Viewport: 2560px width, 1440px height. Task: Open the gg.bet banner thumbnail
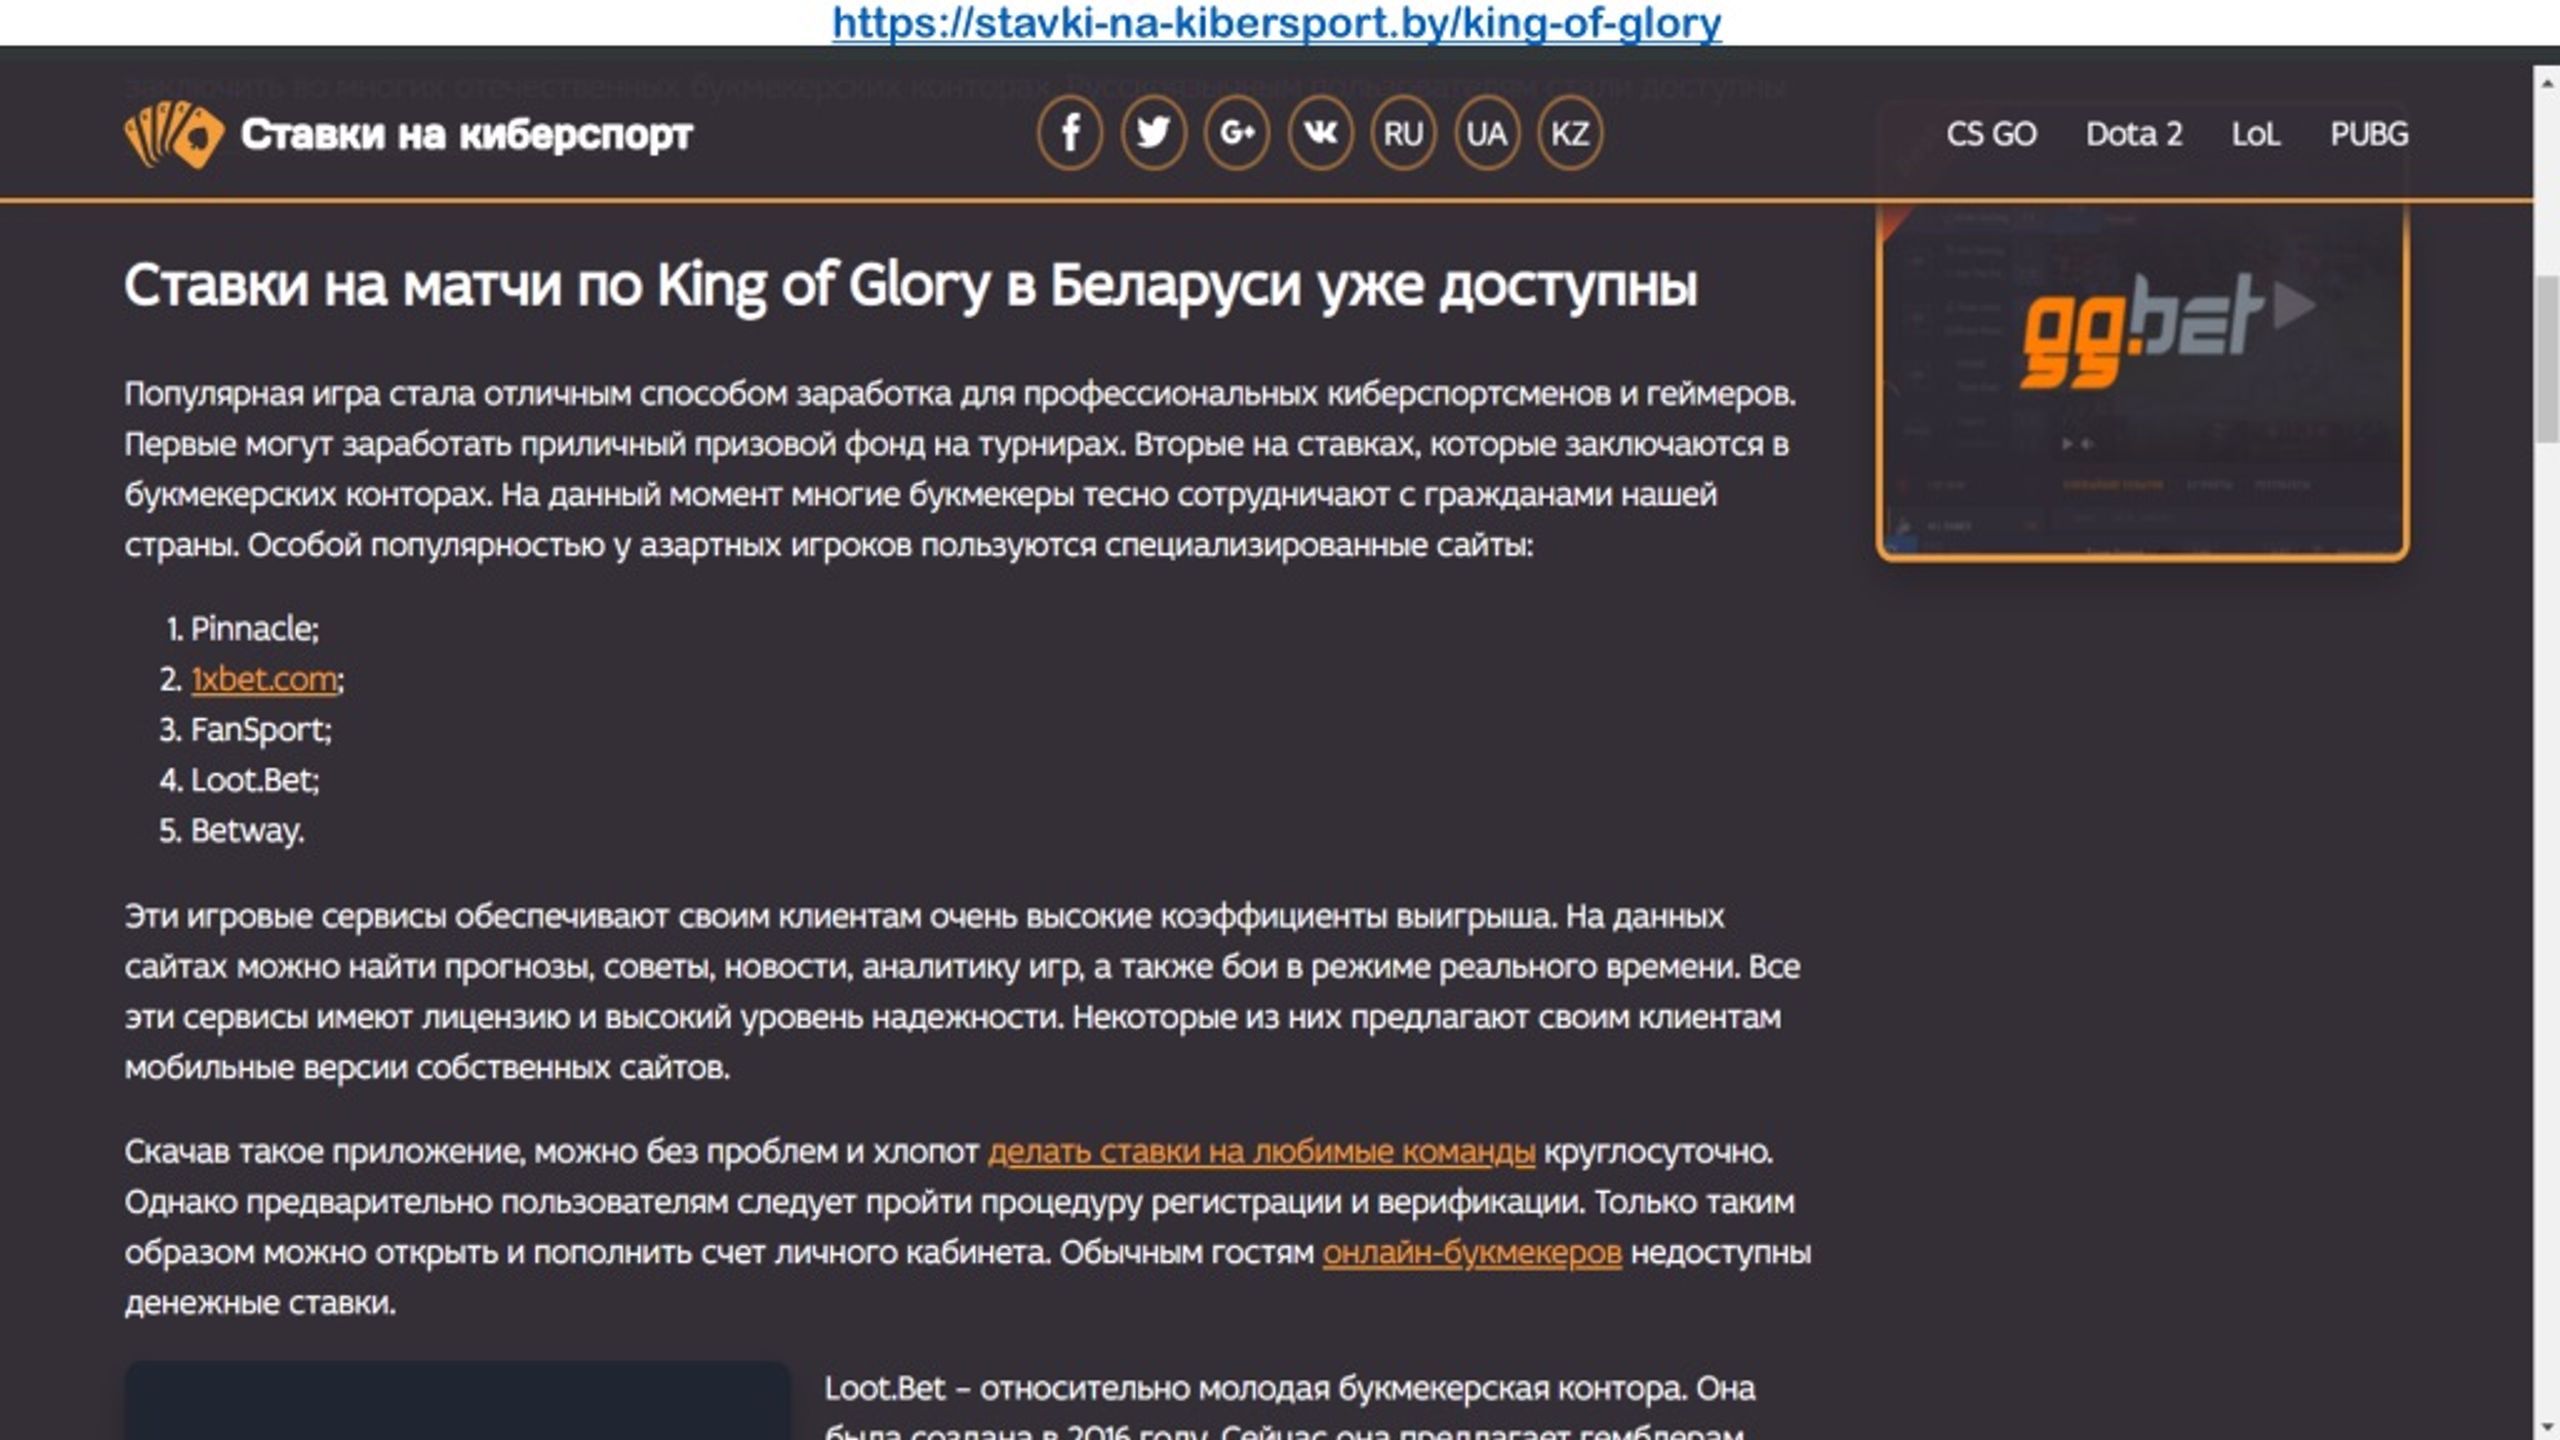coord(2143,380)
